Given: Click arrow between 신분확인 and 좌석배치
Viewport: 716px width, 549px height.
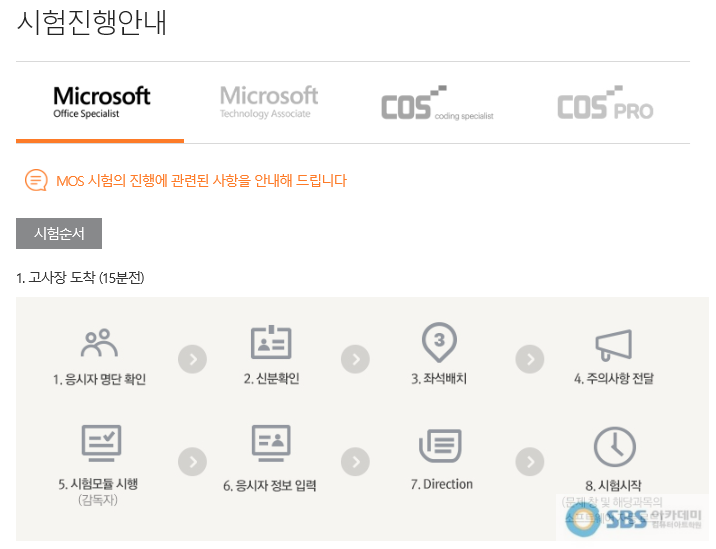Looking at the screenshot, I should click(355, 359).
